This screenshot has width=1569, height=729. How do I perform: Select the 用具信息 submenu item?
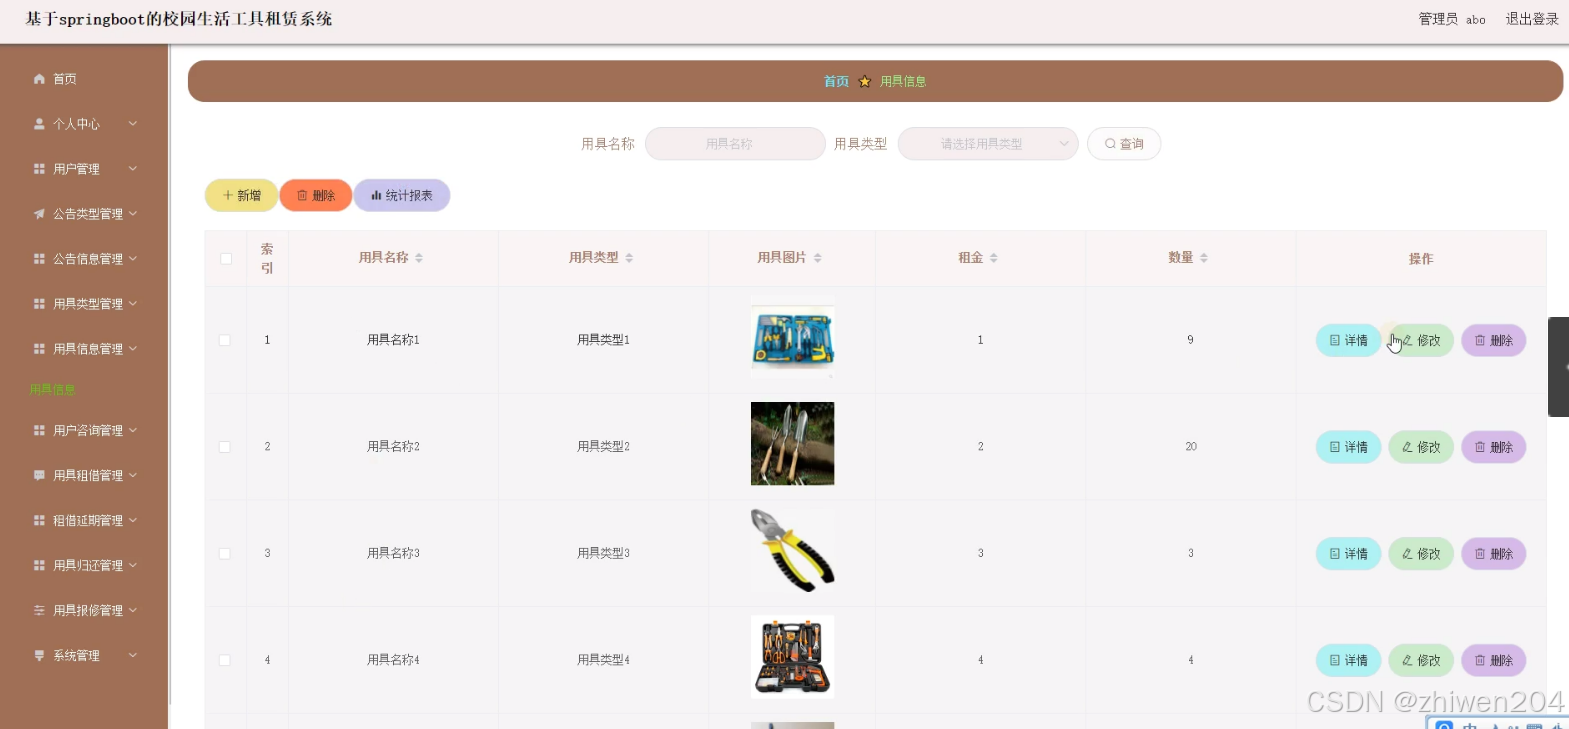click(x=52, y=390)
